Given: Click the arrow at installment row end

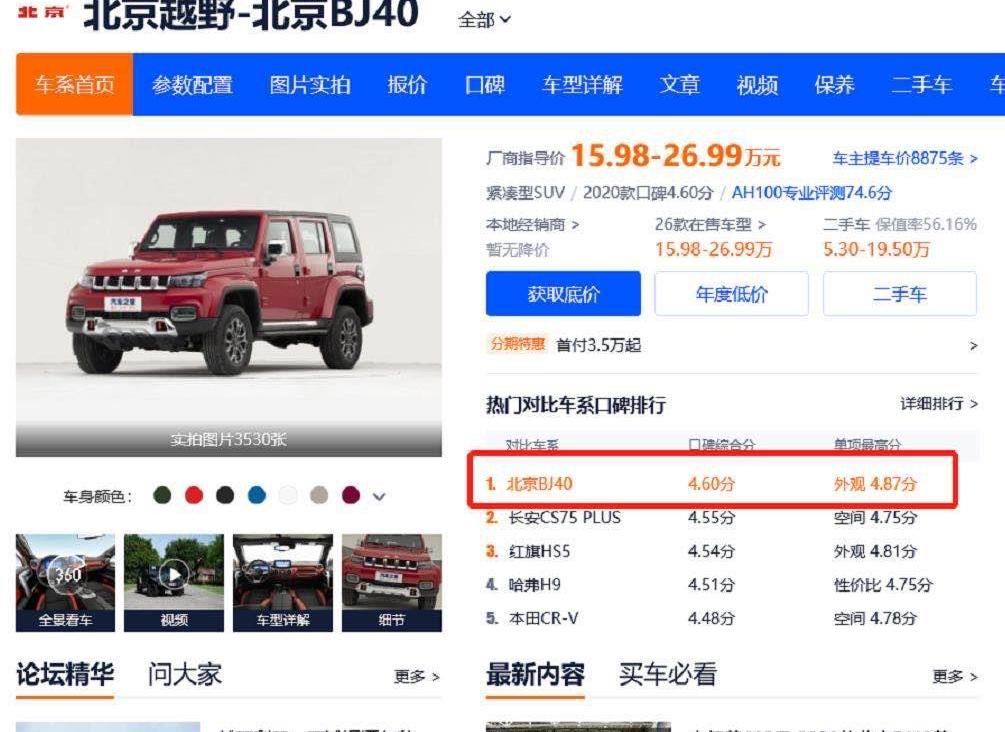Looking at the screenshot, I should 973,345.
